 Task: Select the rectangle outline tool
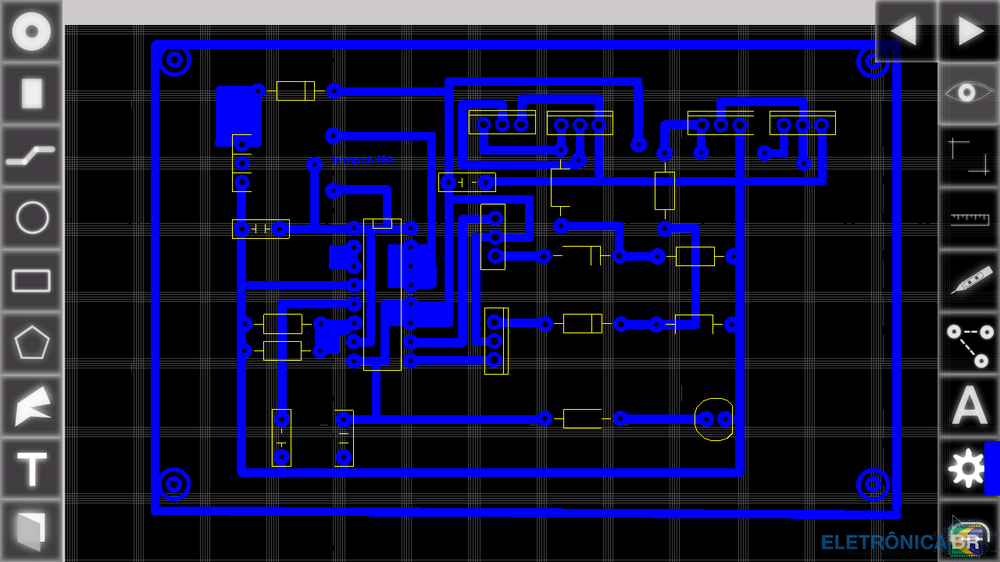[31, 280]
